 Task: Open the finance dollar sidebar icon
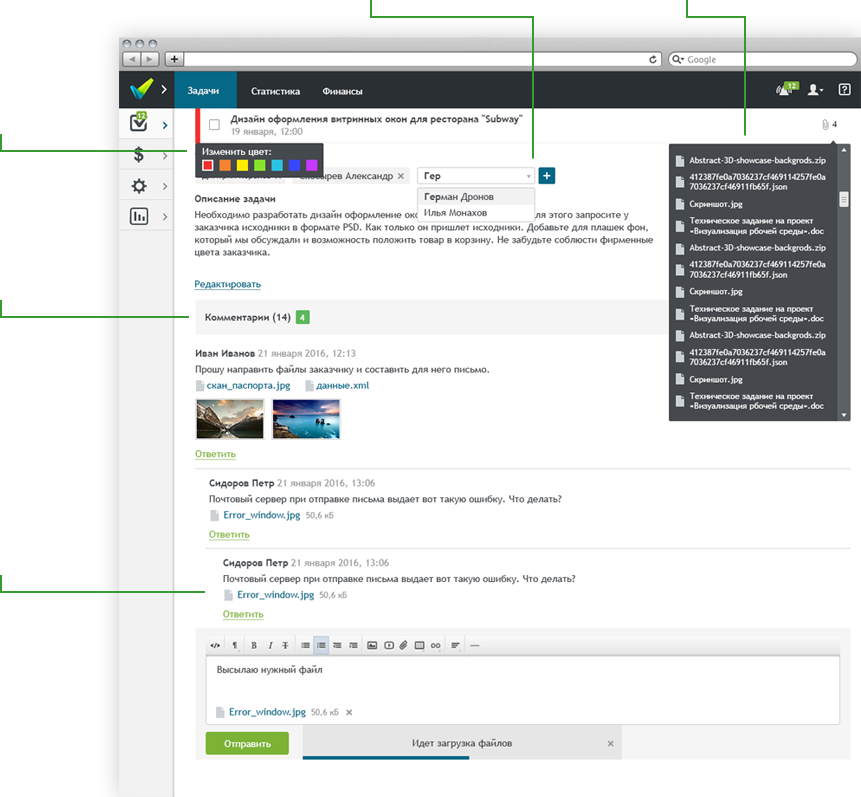141,155
